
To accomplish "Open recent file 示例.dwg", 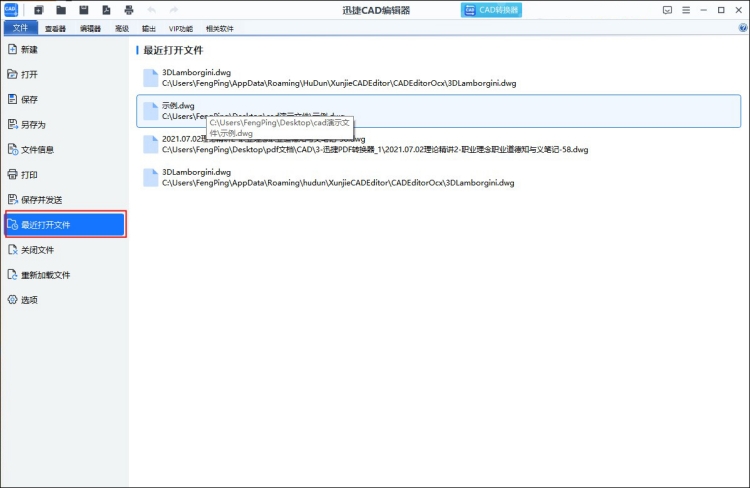I will (439, 111).
